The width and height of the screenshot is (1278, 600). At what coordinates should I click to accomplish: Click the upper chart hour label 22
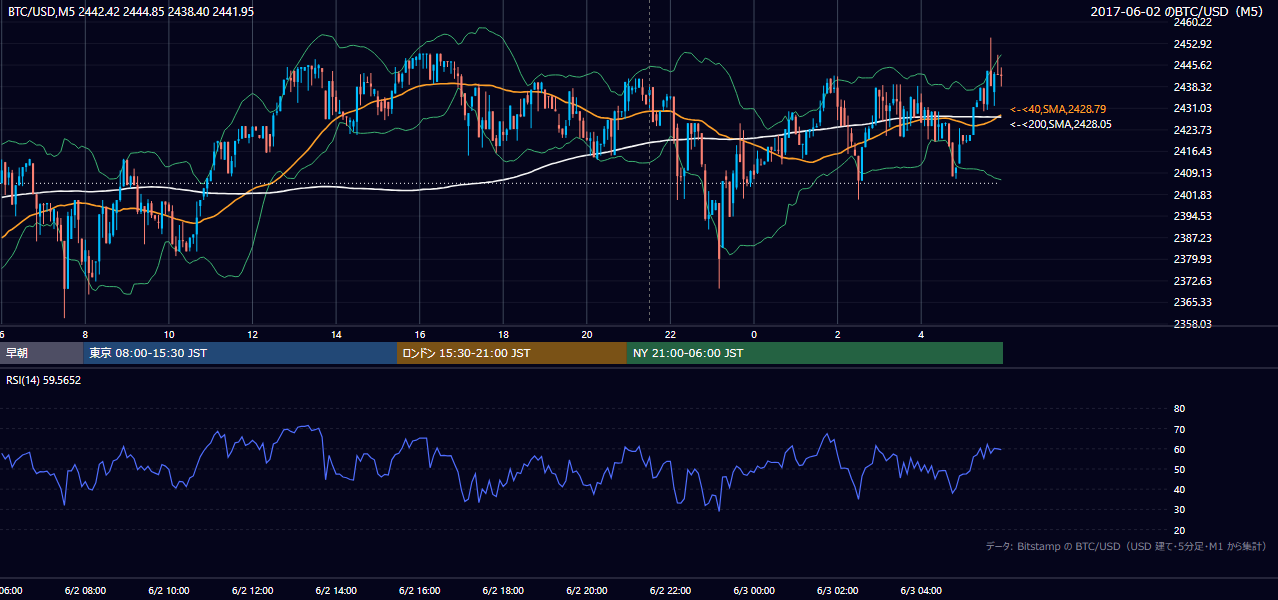pyautogui.click(x=670, y=334)
